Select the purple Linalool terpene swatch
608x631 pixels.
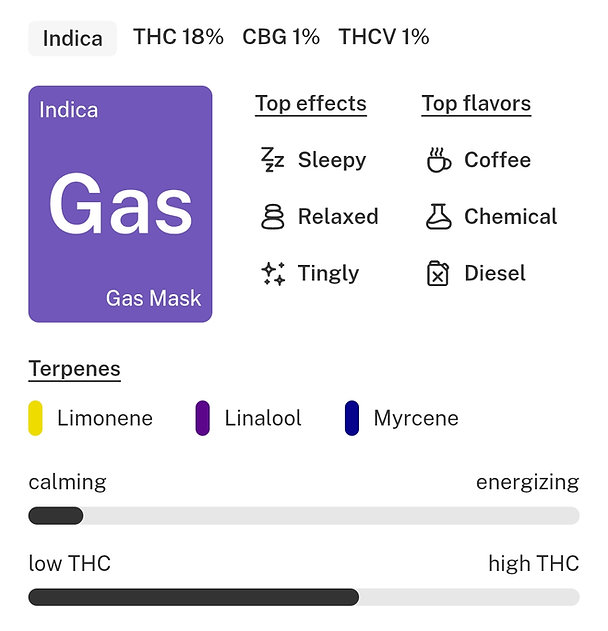pos(202,418)
